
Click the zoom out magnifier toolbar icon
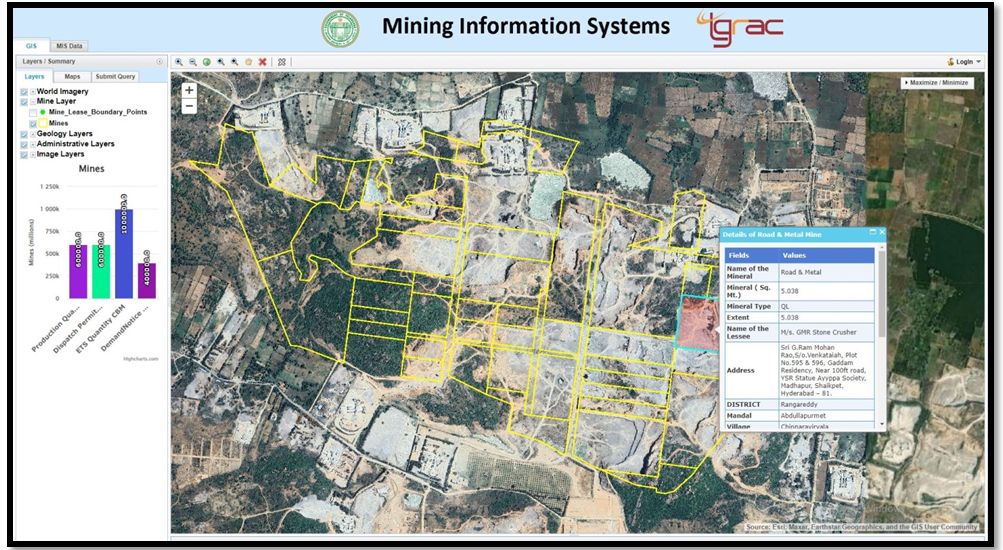pos(193,61)
